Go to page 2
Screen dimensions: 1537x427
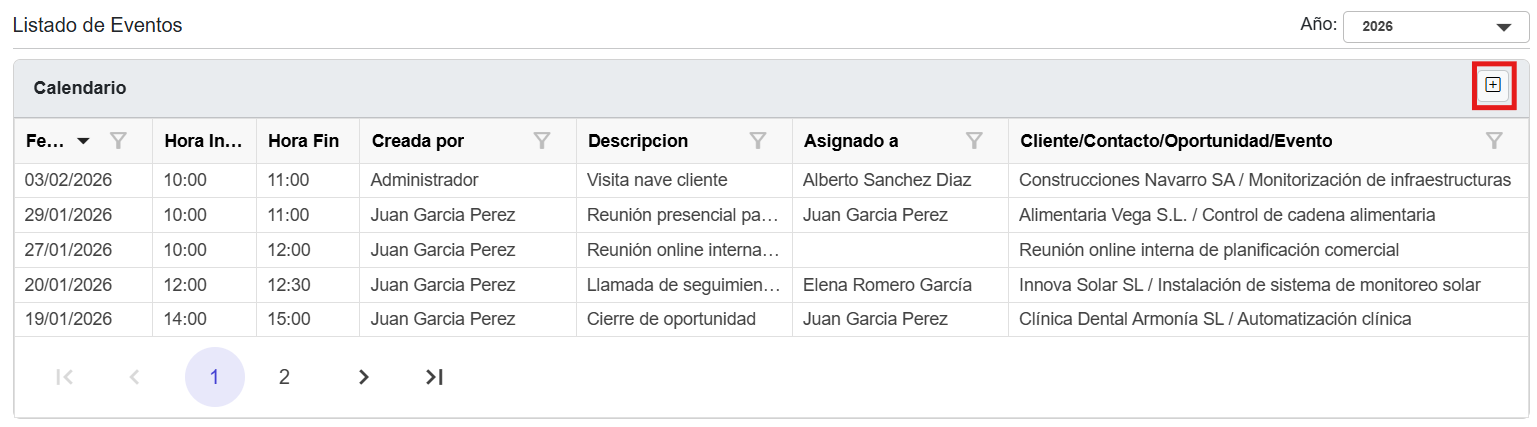click(x=284, y=377)
